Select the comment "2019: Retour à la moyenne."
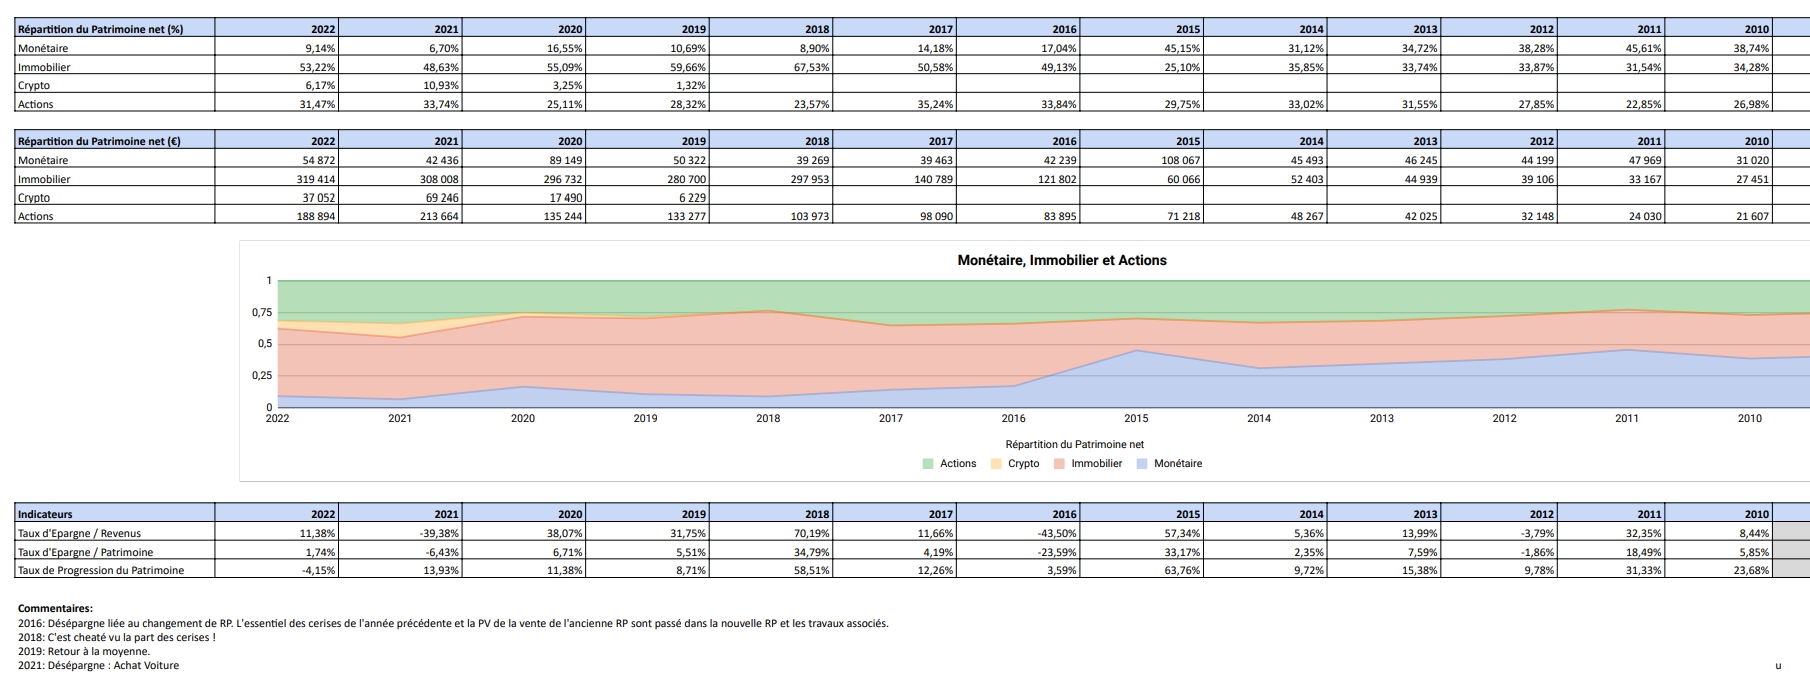Viewport: 1810px width, 678px height. [84, 651]
